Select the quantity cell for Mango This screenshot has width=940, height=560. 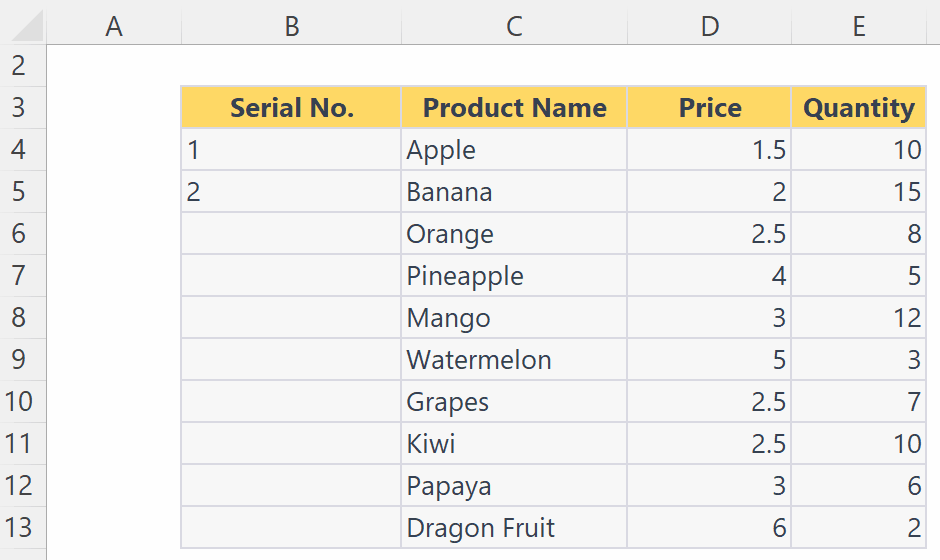coord(859,318)
